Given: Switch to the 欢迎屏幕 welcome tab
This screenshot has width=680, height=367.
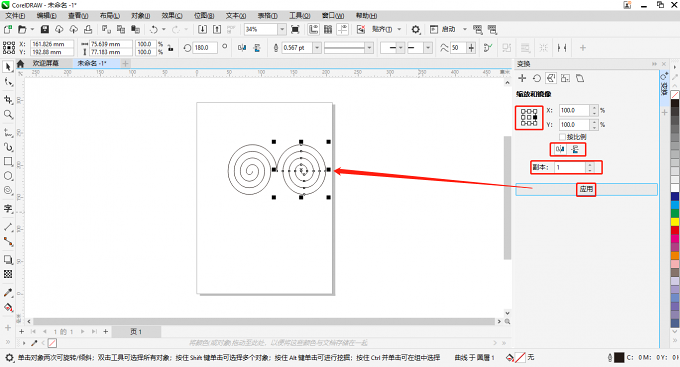Looking at the screenshot, I should tap(46, 63).
